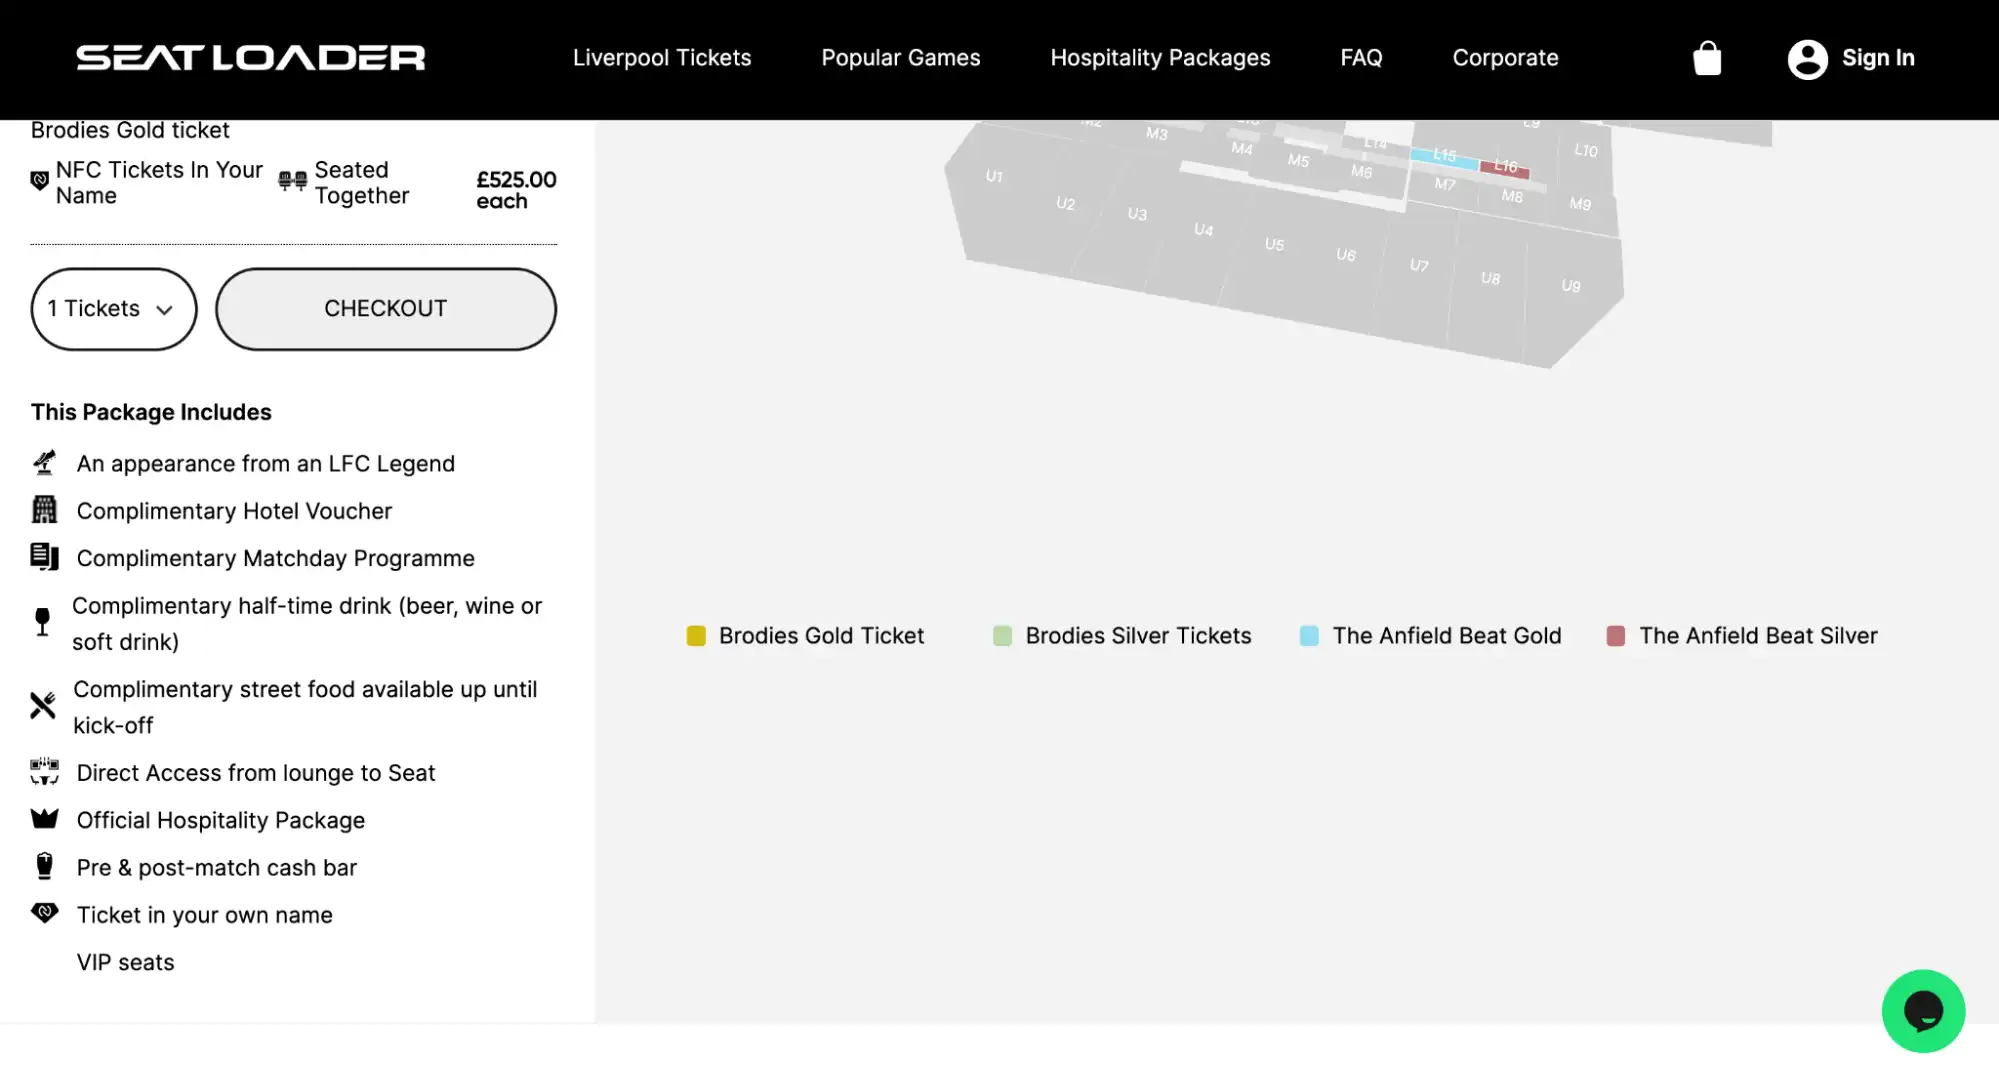Select Liverpool Tickets in the navigation
Image resolution: width=1999 pixels, height=1076 pixels.
(x=662, y=58)
